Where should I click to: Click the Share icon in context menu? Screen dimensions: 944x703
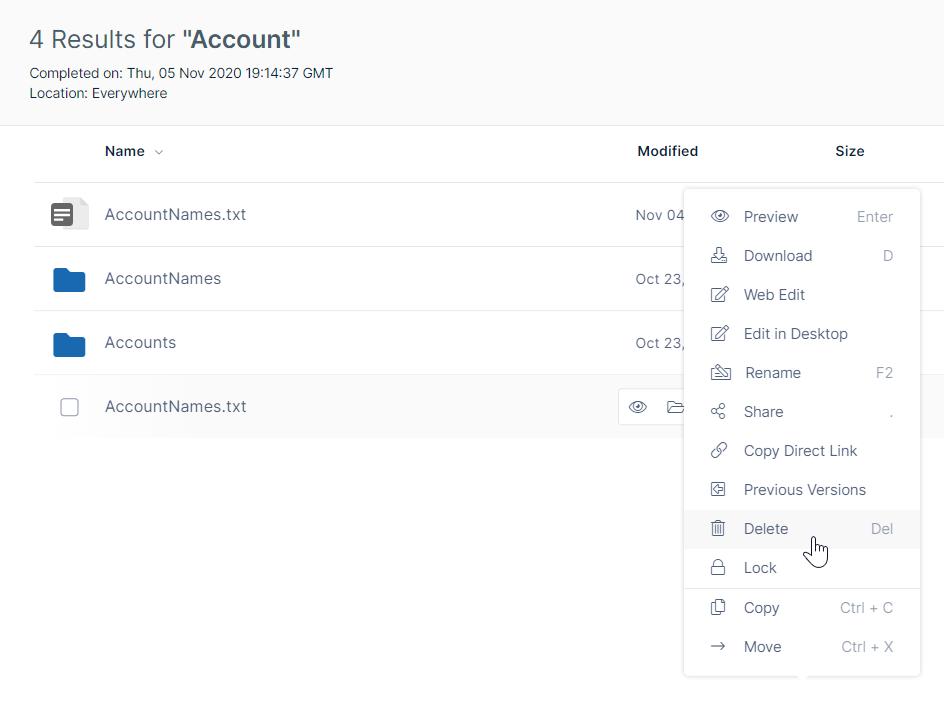pyautogui.click(x=718, y=412)
